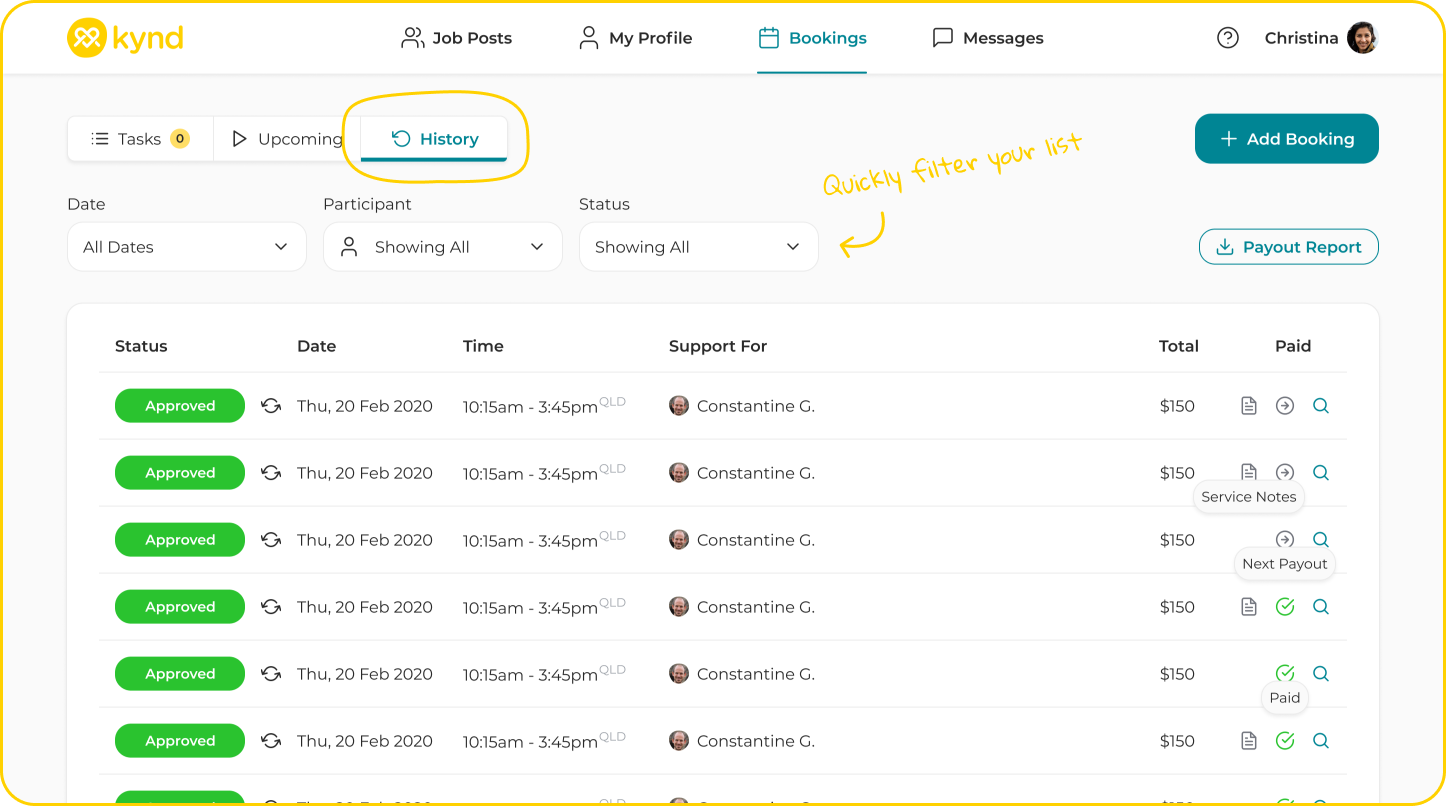
Task: Select Bookings in the top navigation
Action: (812, 38)
